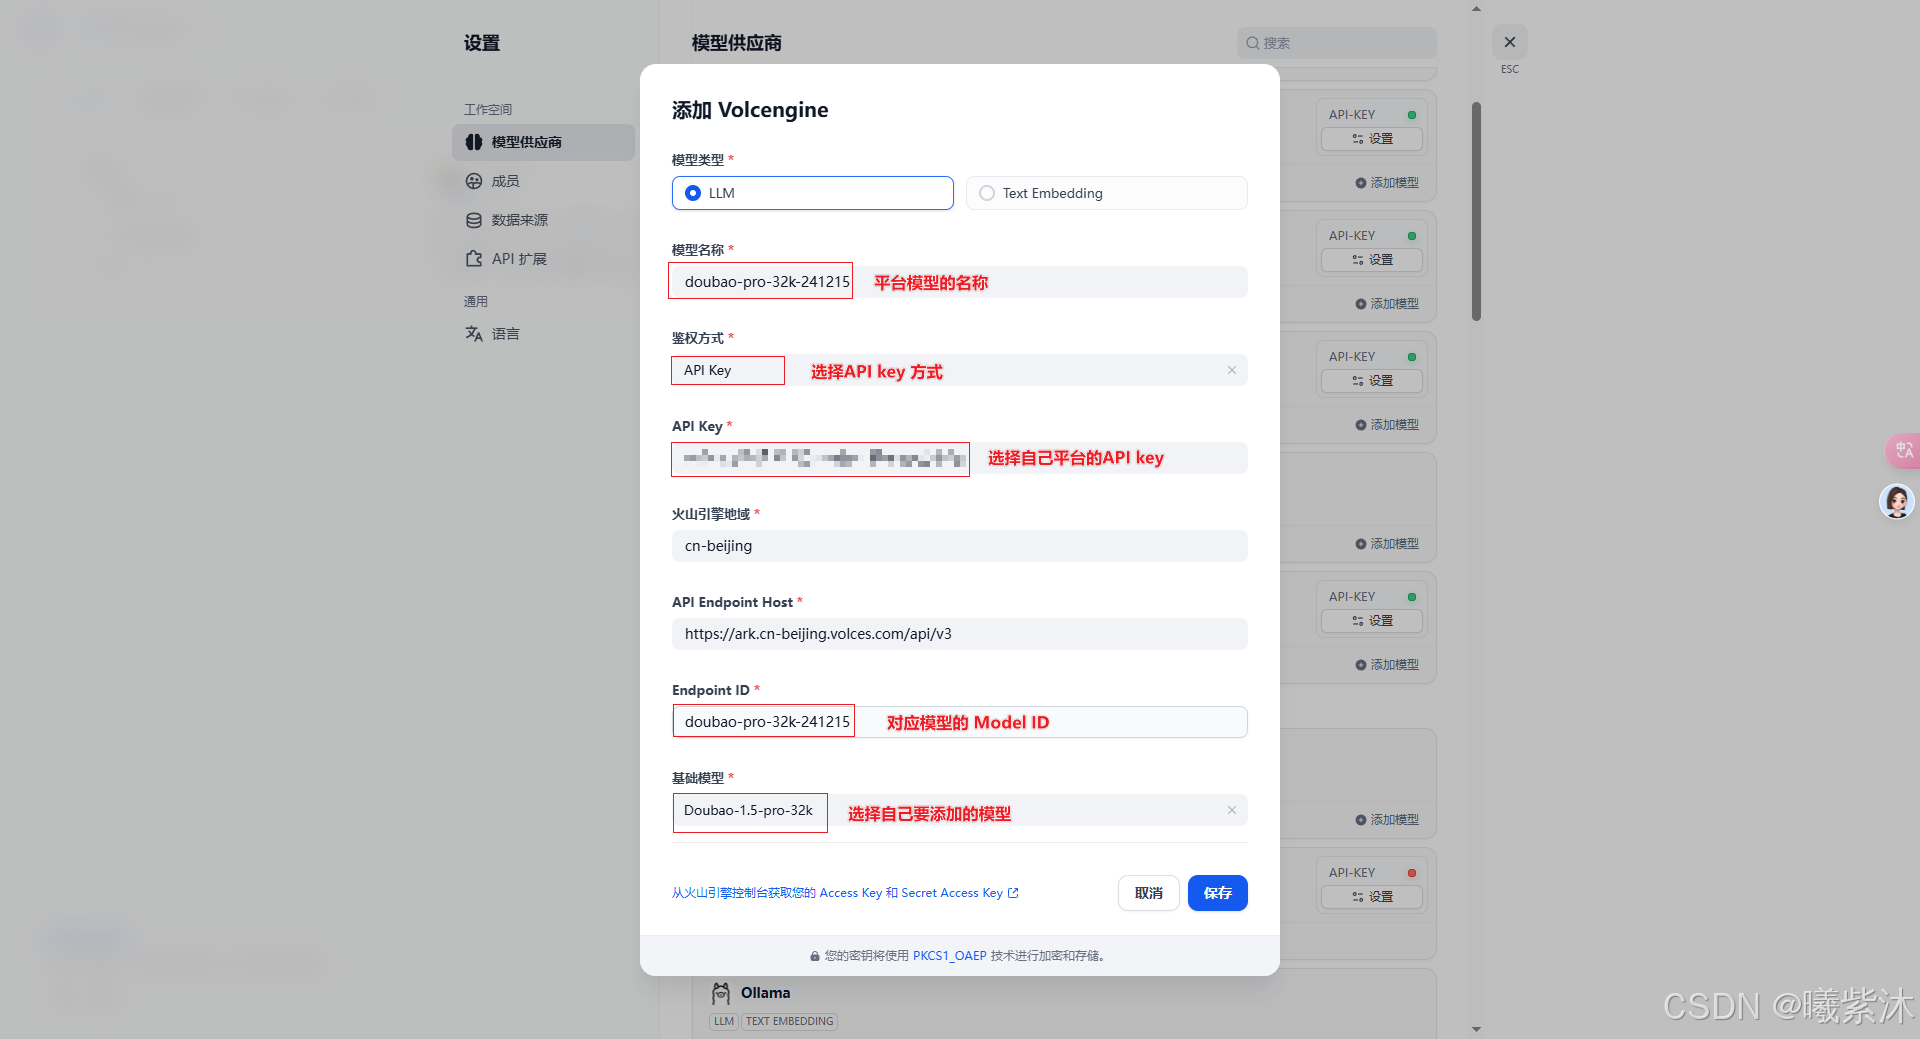Click the members icon beside 成员

pos(474,181)
